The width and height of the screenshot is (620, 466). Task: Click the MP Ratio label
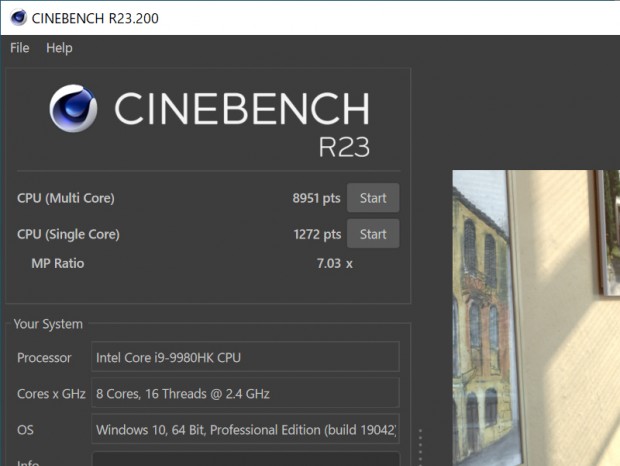point(58,263)
